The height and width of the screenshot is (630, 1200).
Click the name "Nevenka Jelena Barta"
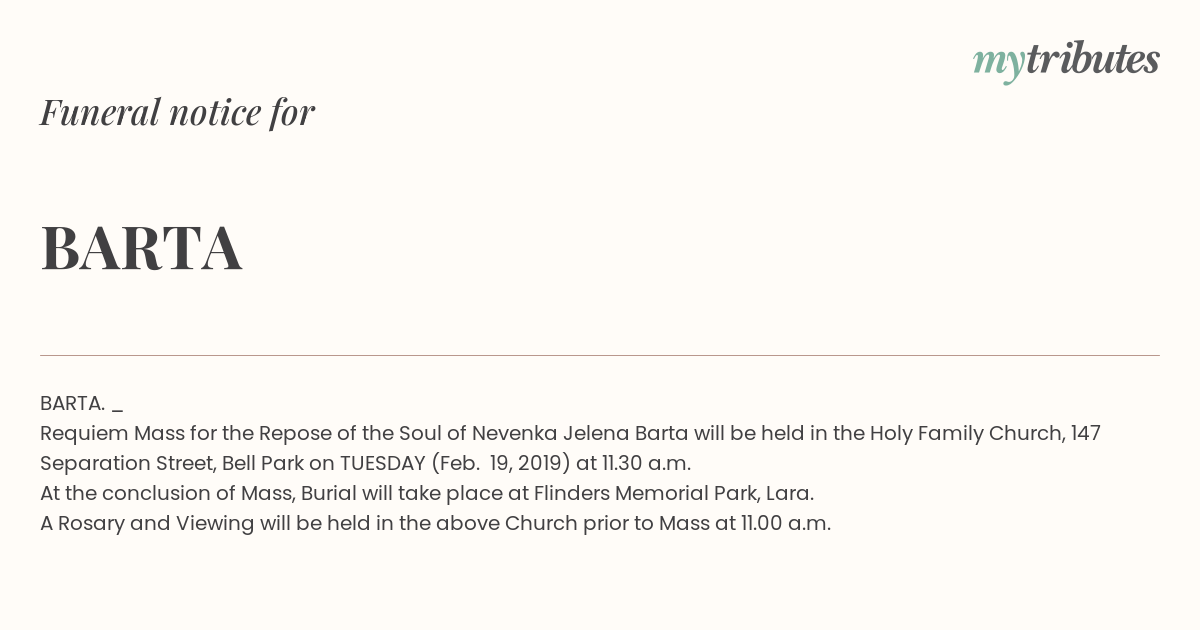580,433
